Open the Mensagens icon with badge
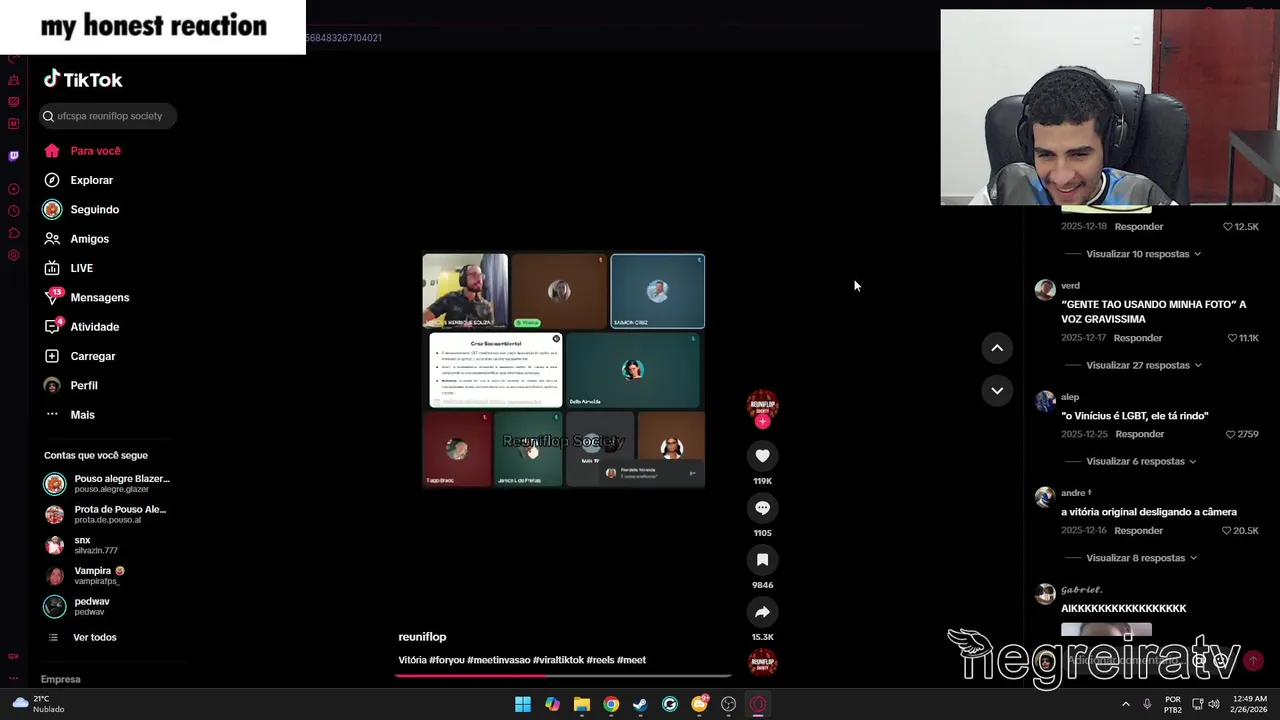 tap(52, 297)
